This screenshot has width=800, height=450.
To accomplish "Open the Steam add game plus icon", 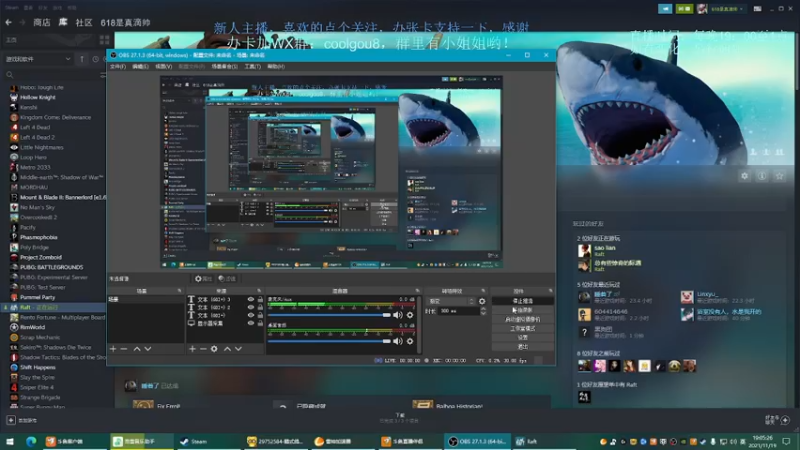I will click(11, 420).
